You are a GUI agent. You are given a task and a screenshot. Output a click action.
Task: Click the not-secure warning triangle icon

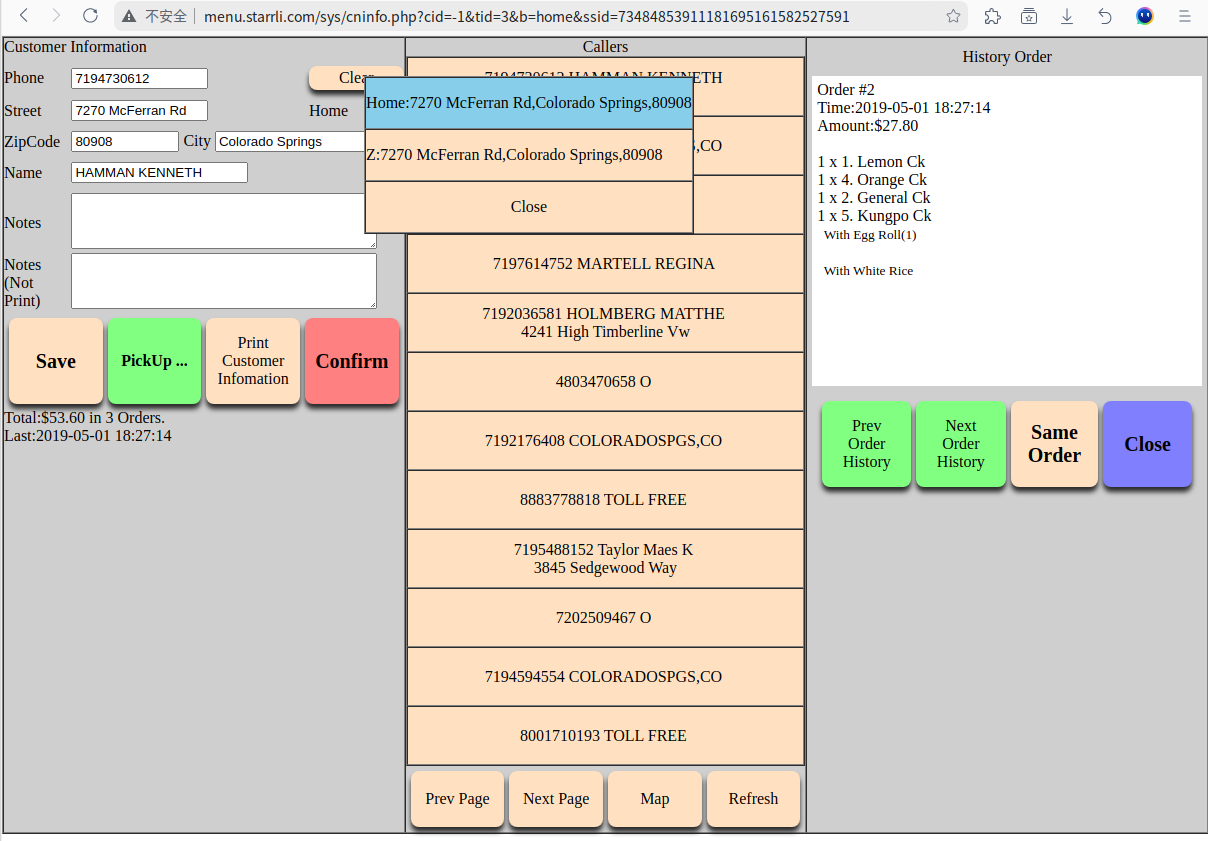pyautogui.click(x=129, y=17)
